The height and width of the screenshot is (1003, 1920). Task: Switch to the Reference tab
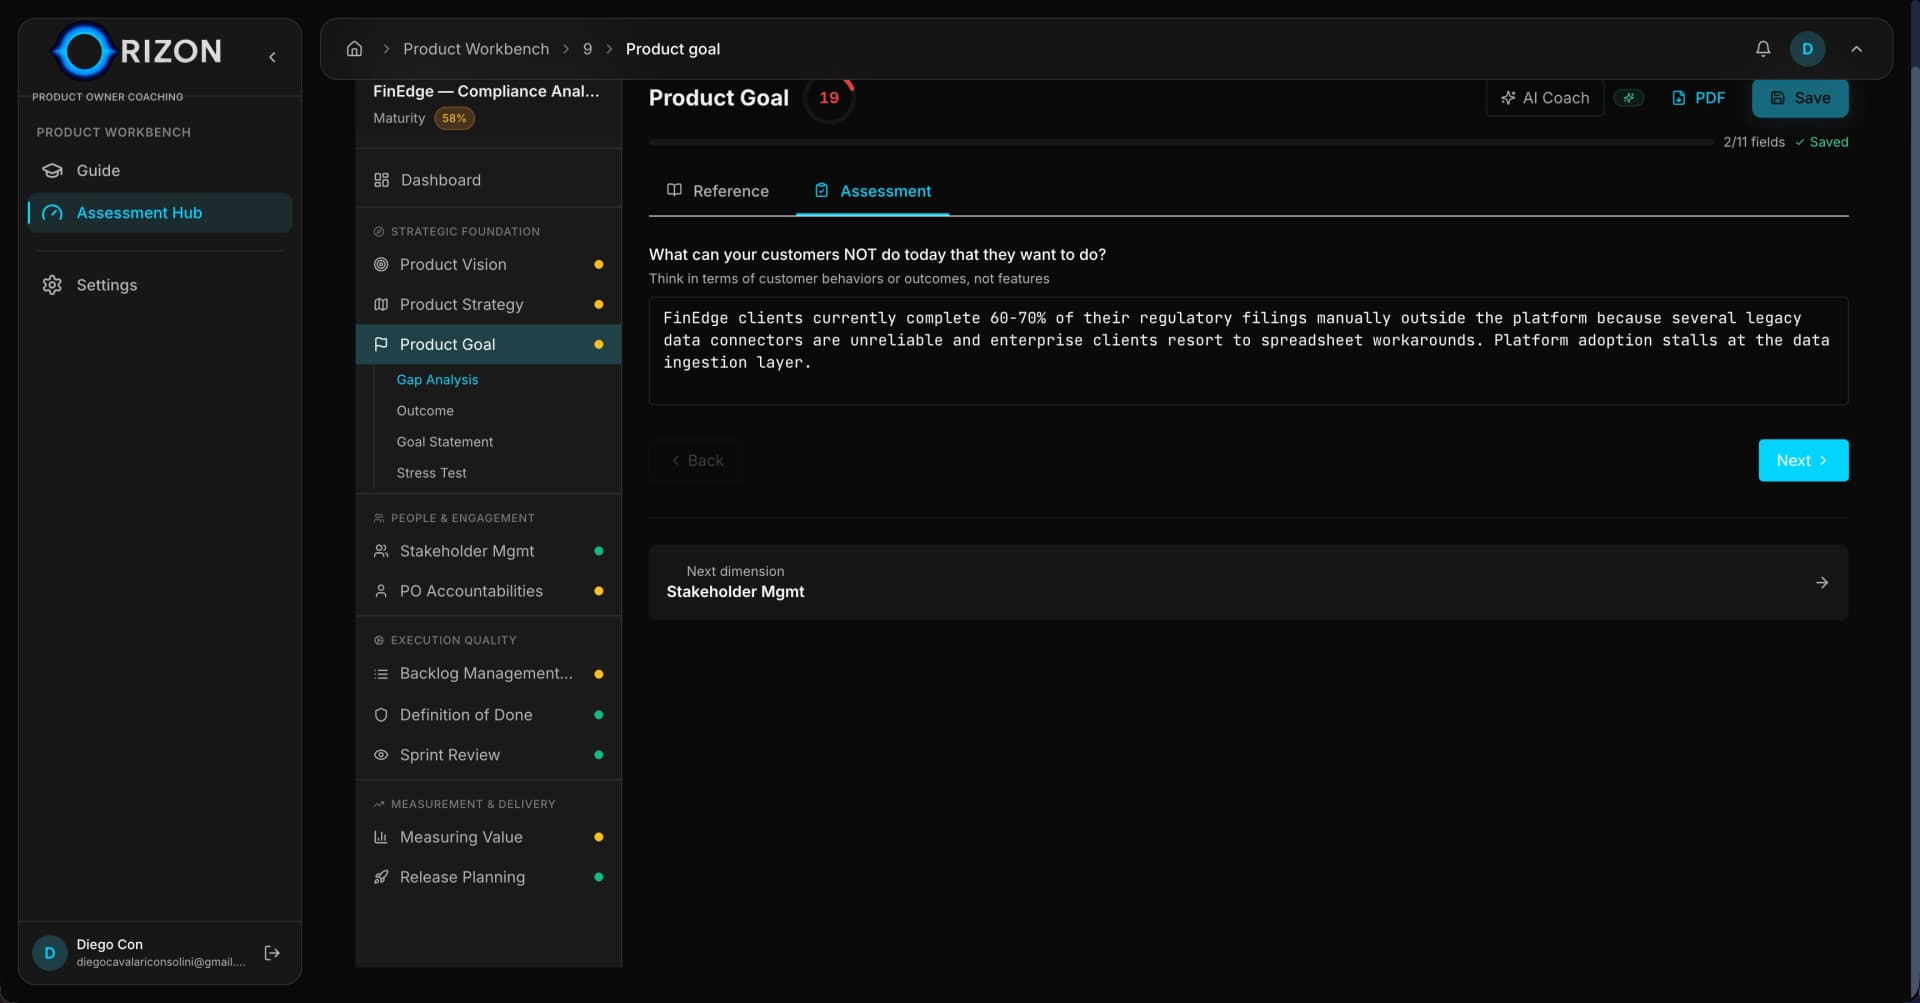(x=717, y=191)
